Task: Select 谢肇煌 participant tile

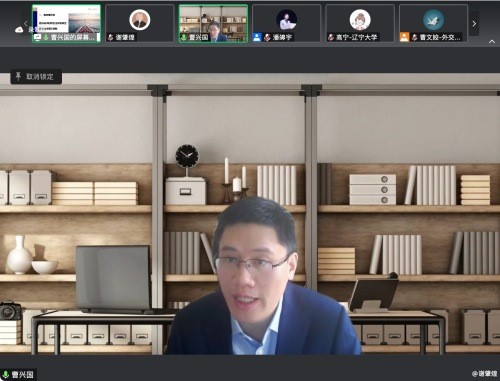Action: pos(140,23)
